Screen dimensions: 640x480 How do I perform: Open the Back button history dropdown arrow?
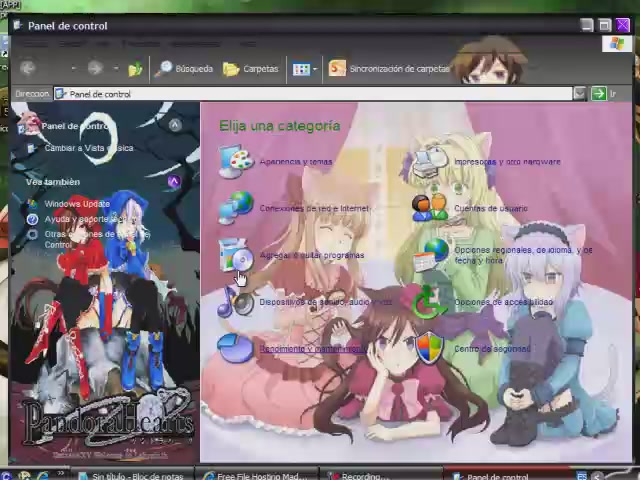coord(73,69)
